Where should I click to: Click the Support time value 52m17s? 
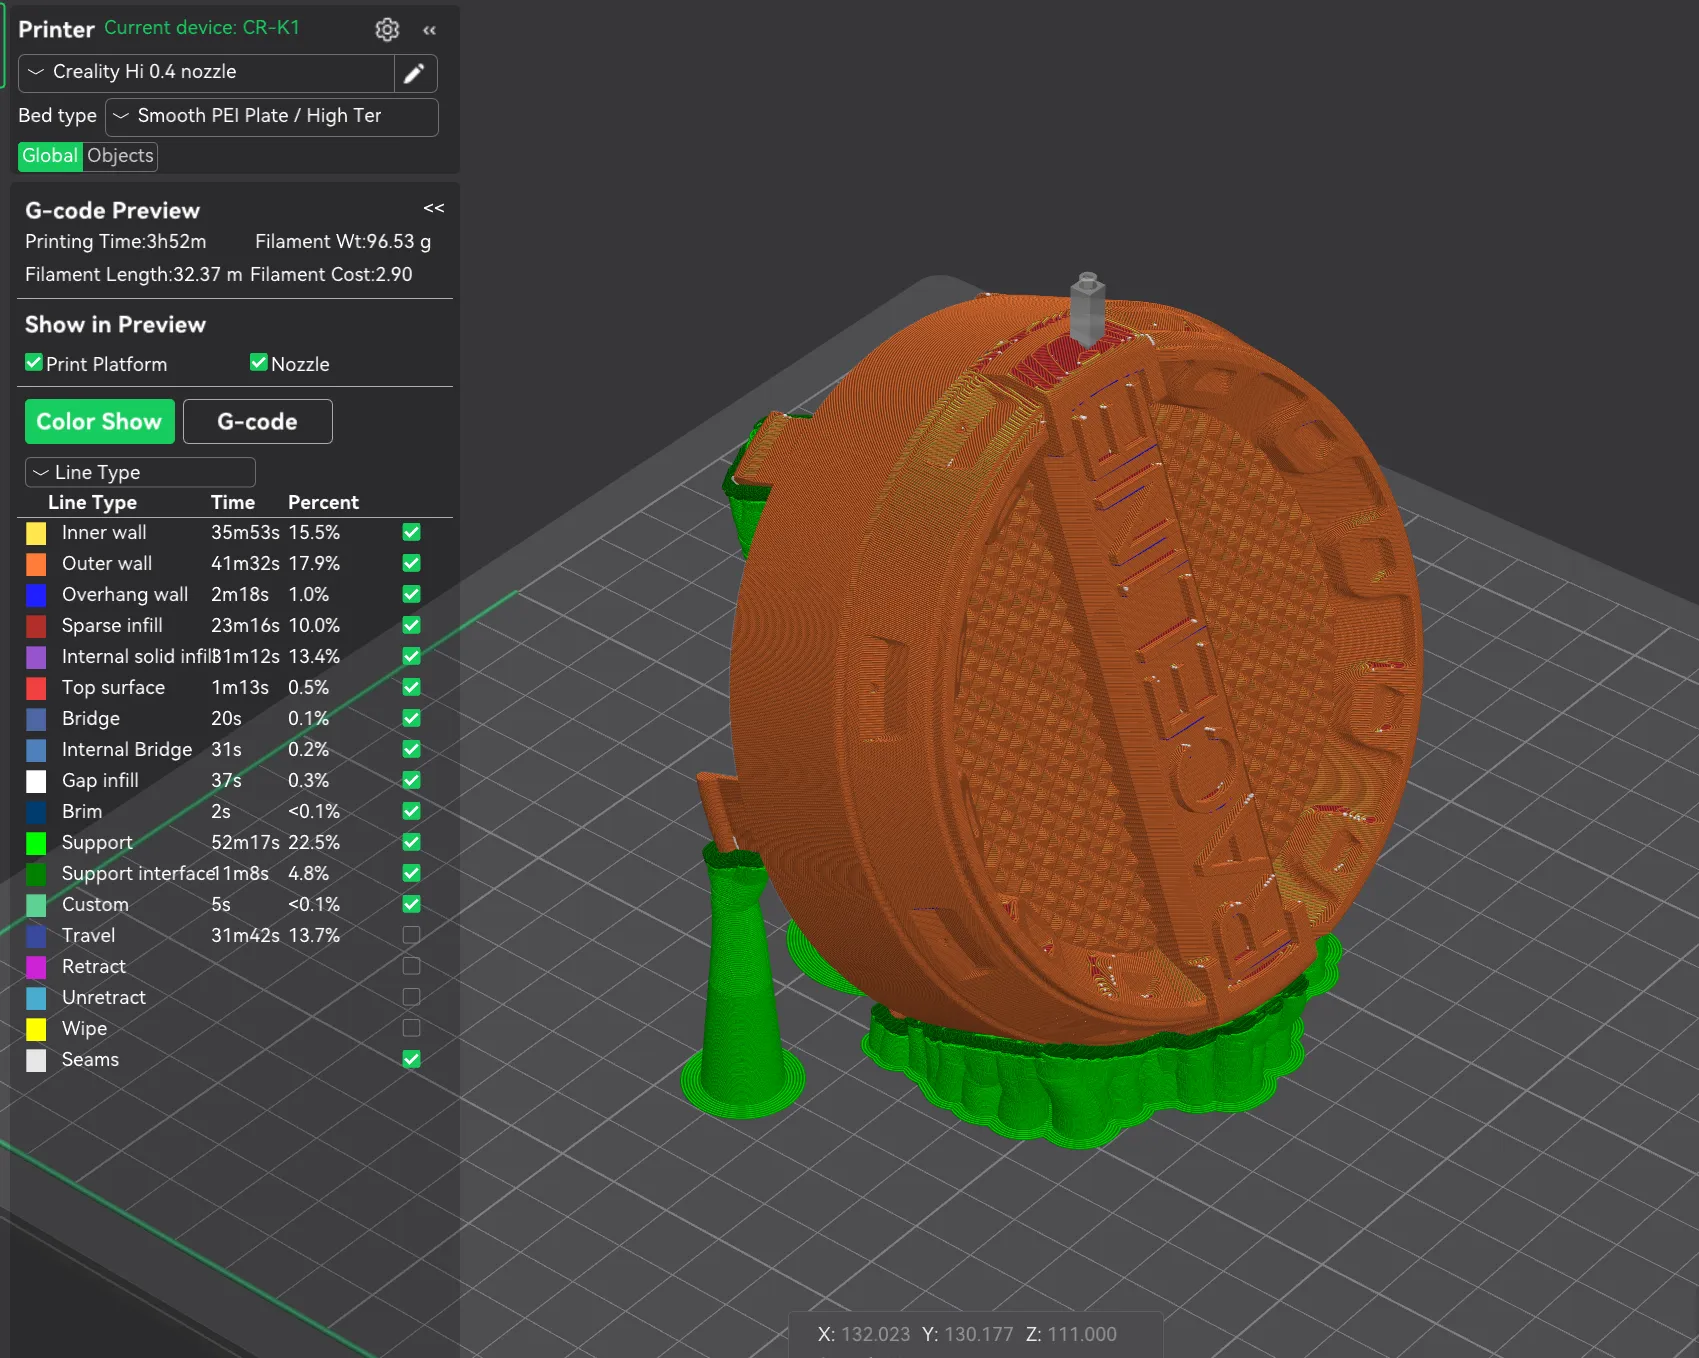coord(245,842)
